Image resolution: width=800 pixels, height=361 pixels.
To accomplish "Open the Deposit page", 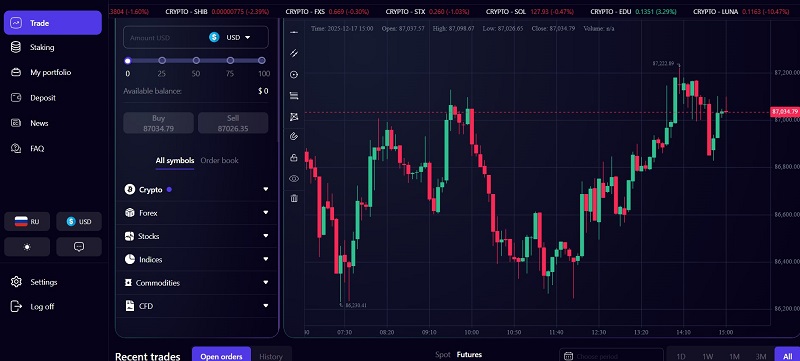I will pyautogui.click(x=43, y=98).
